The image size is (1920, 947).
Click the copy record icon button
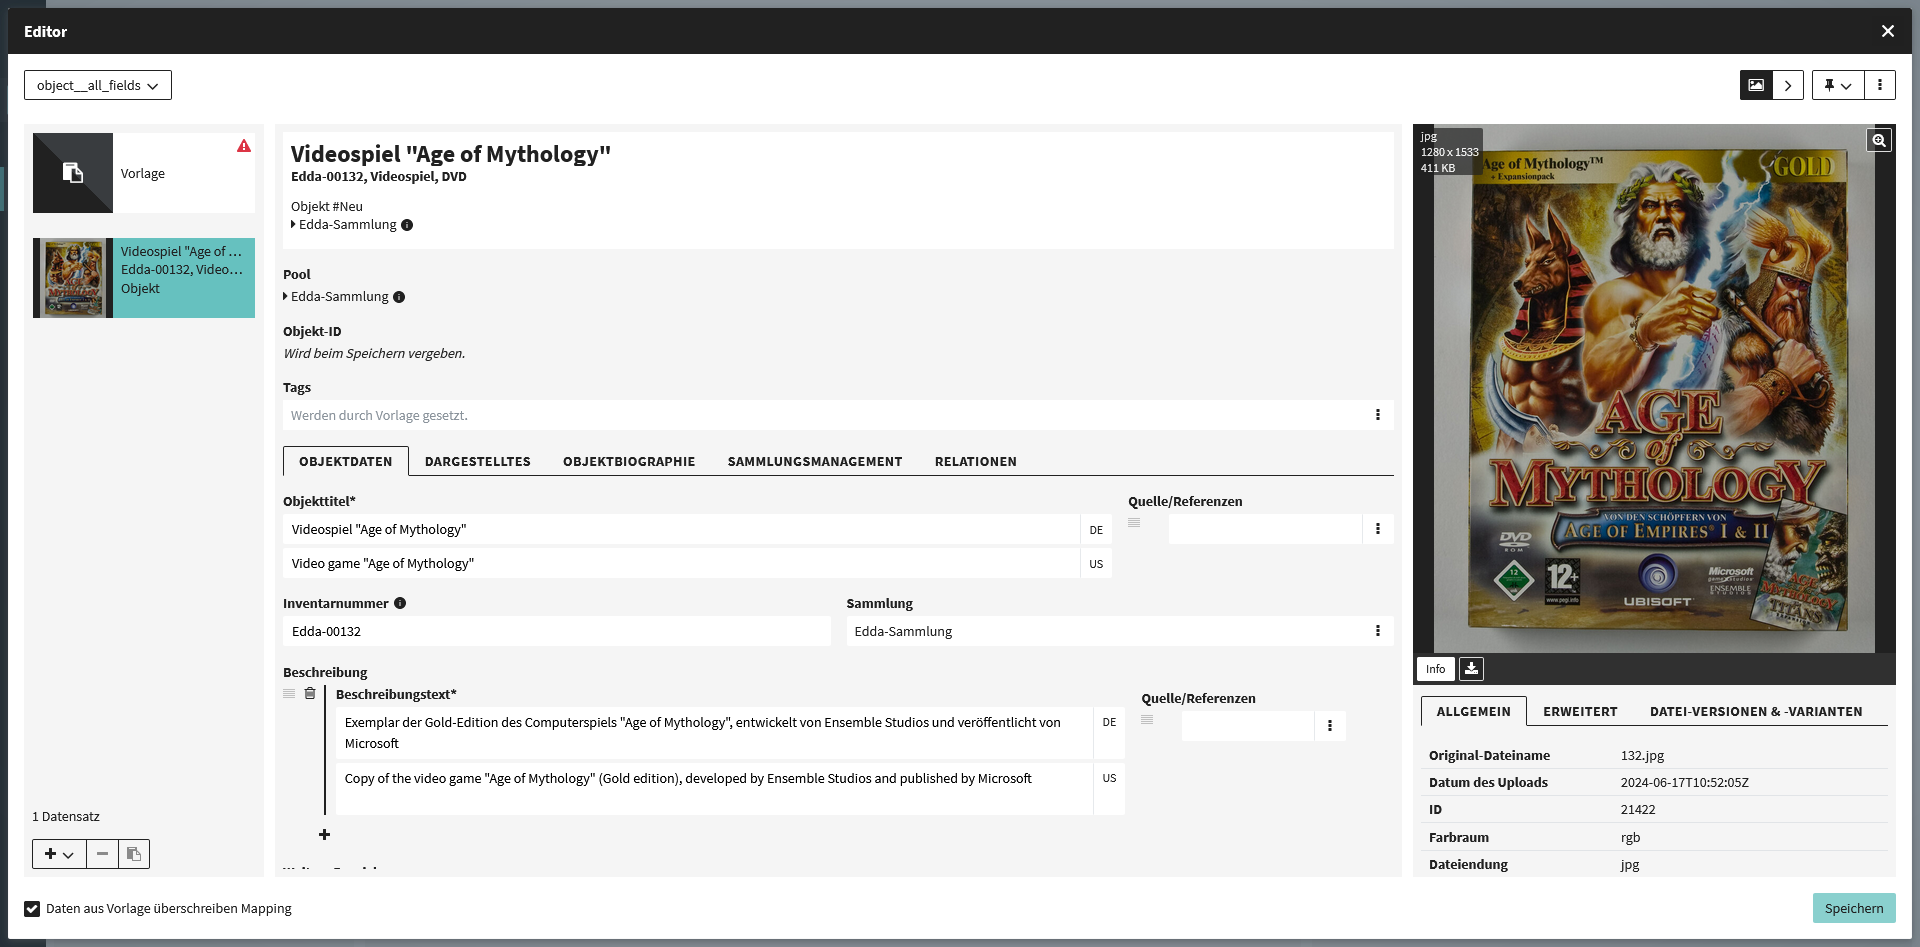coord(134,854)
